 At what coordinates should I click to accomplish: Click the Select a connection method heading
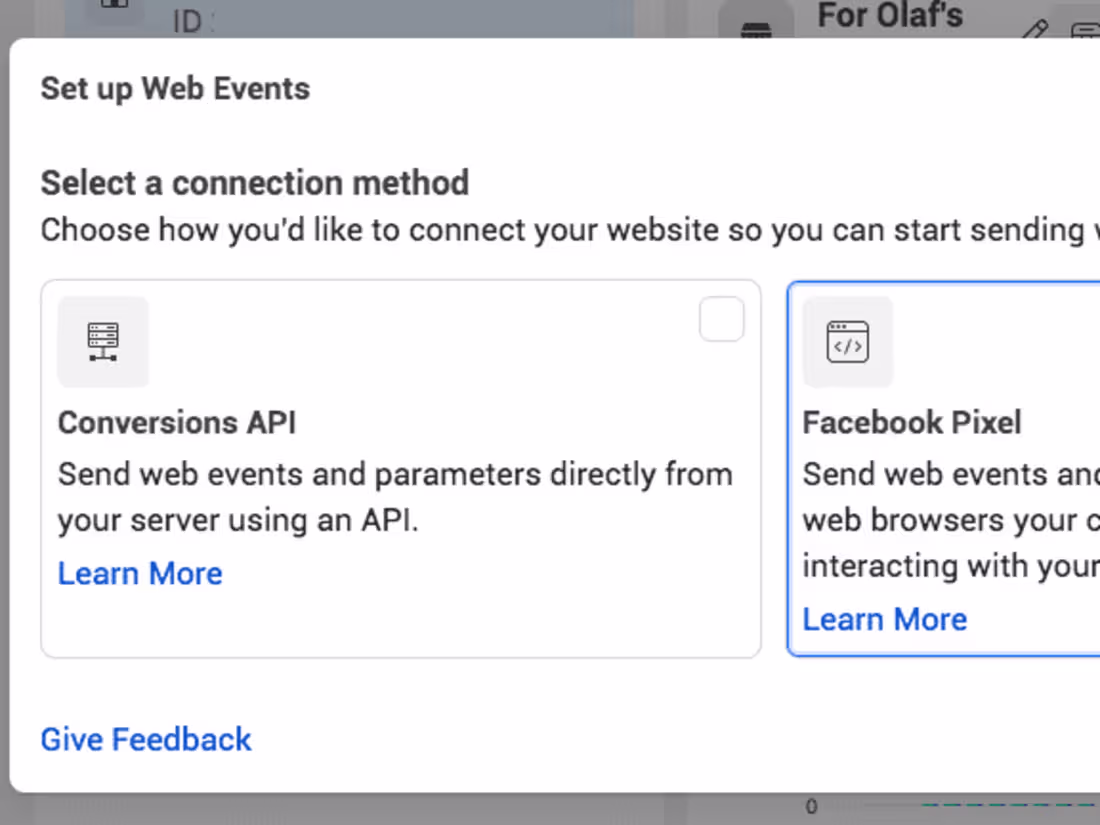tap(255, 183)
